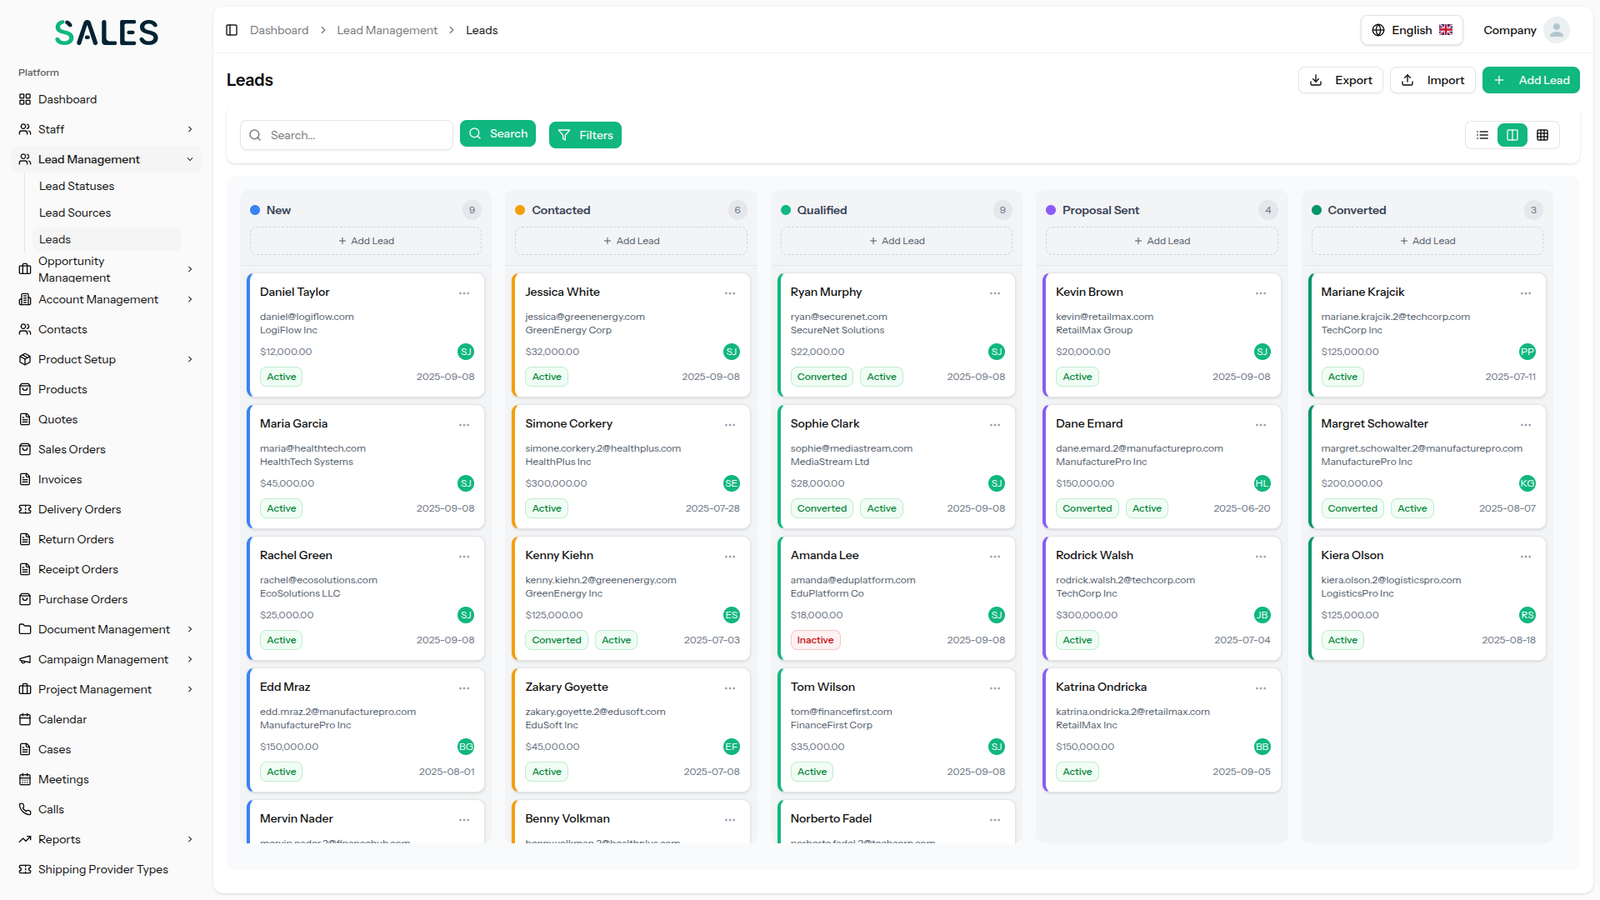The width and height of the screenshot is (1600, 900).
Task: Open options menu for Mariane Krajcik card
Action: pyautogui.click(x=1525, y=293)
